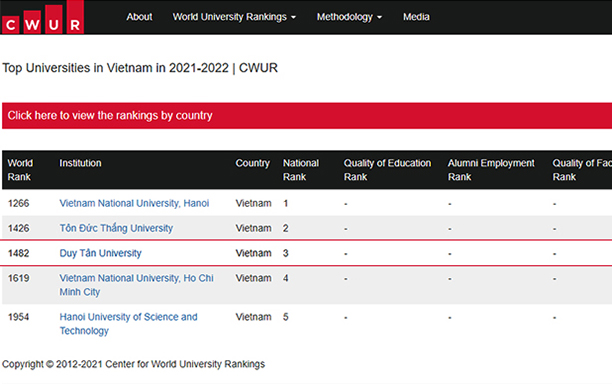Expand the Methodology dropdown menu
This screenshot has height=384, width=612.
click(349, 17)
